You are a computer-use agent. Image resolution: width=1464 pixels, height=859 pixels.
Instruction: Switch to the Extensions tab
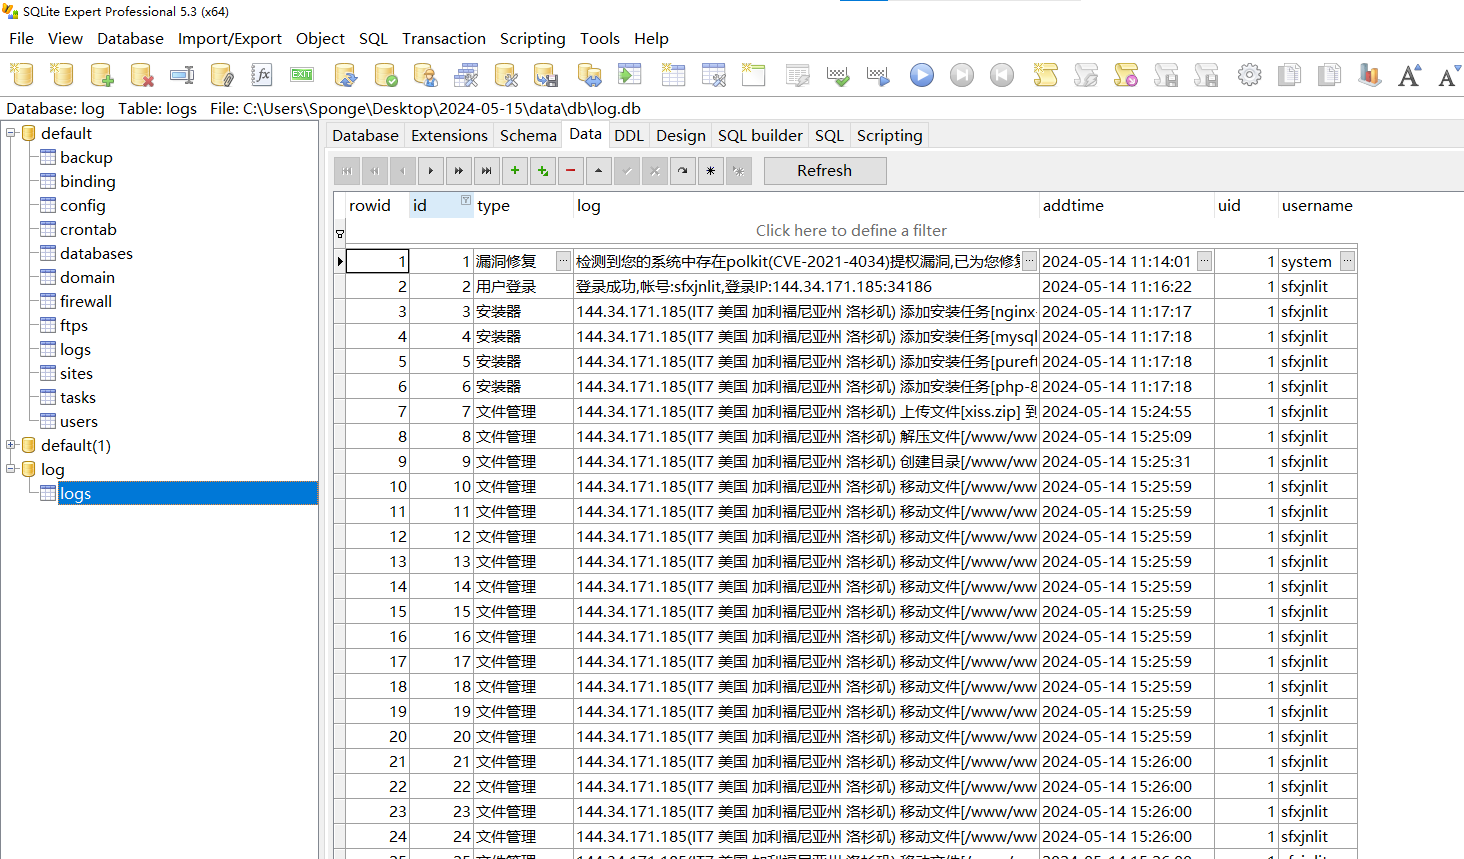[x=449, y=136]
